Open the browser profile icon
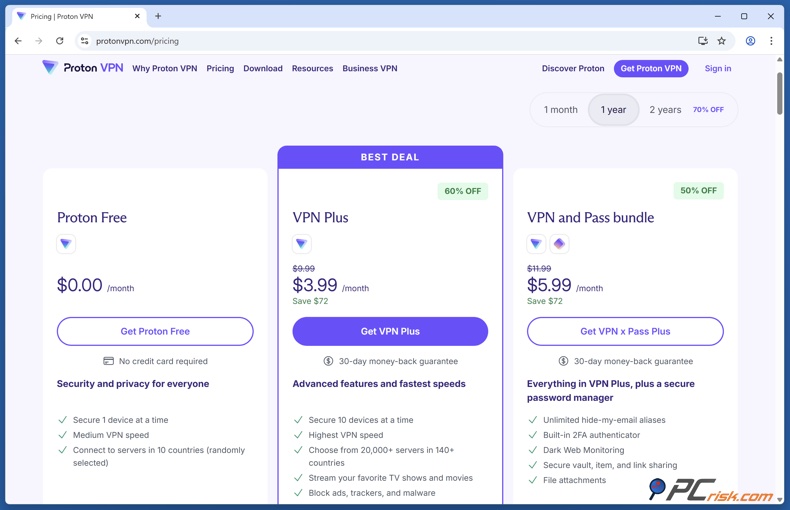This screenshot has height=510, width=790. [x=750, y=41]
